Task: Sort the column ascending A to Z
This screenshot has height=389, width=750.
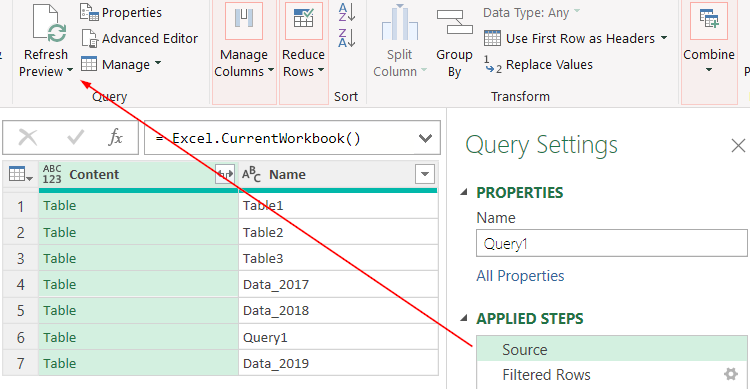Action: pyautogui.click(x=347, y=12)
